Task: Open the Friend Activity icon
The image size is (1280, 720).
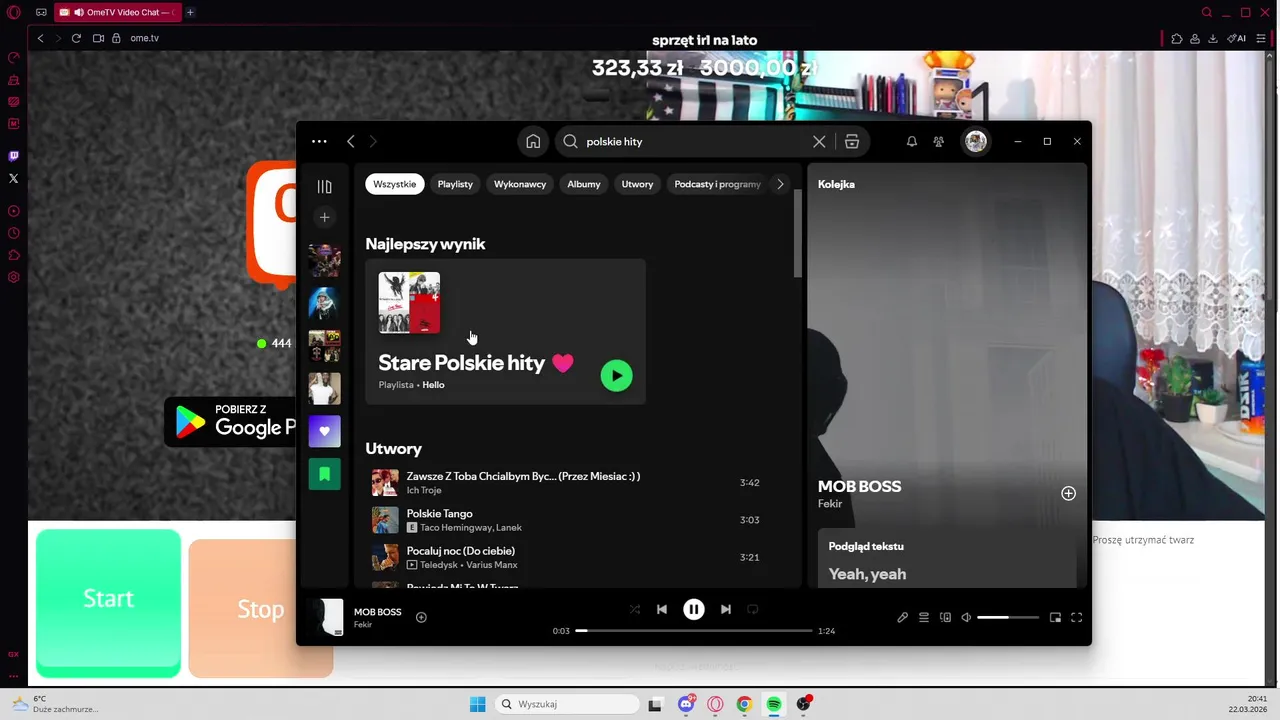Action: tap(938, 142)
